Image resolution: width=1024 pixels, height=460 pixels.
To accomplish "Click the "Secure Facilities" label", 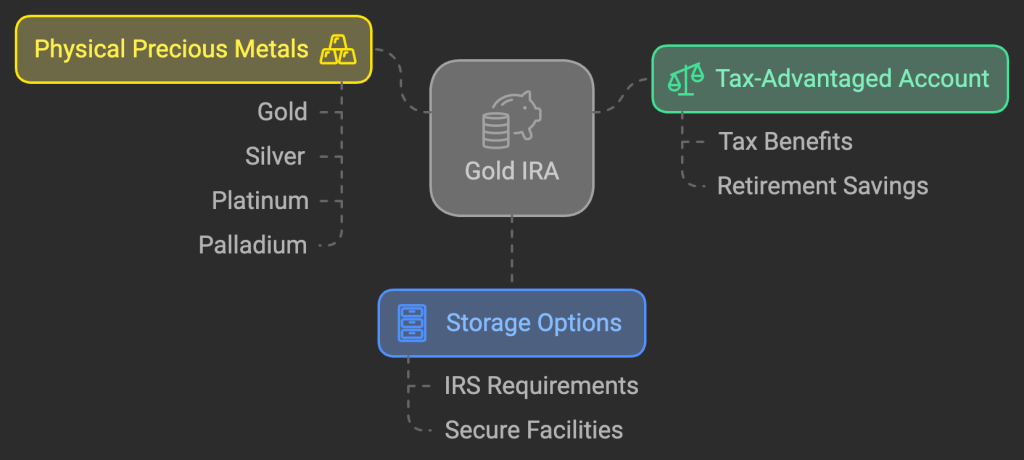I will point(534,430).
